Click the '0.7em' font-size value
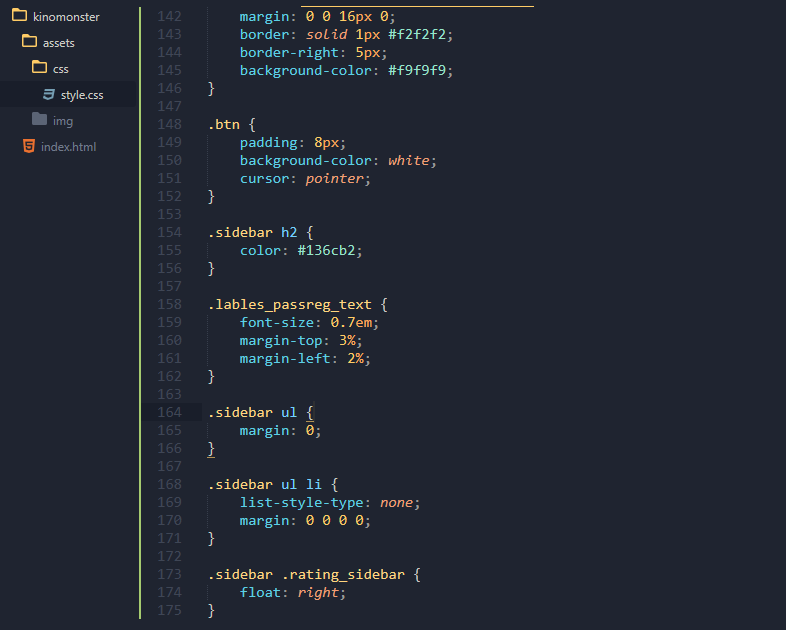The image size is (786, 630). [x=351, y=323]
